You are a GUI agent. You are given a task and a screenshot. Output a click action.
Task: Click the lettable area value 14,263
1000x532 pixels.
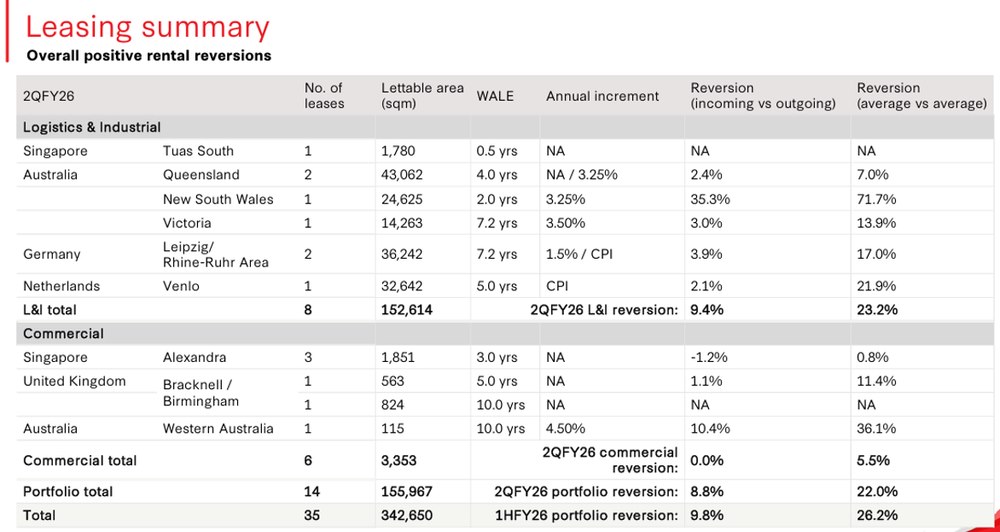[402, 223]
